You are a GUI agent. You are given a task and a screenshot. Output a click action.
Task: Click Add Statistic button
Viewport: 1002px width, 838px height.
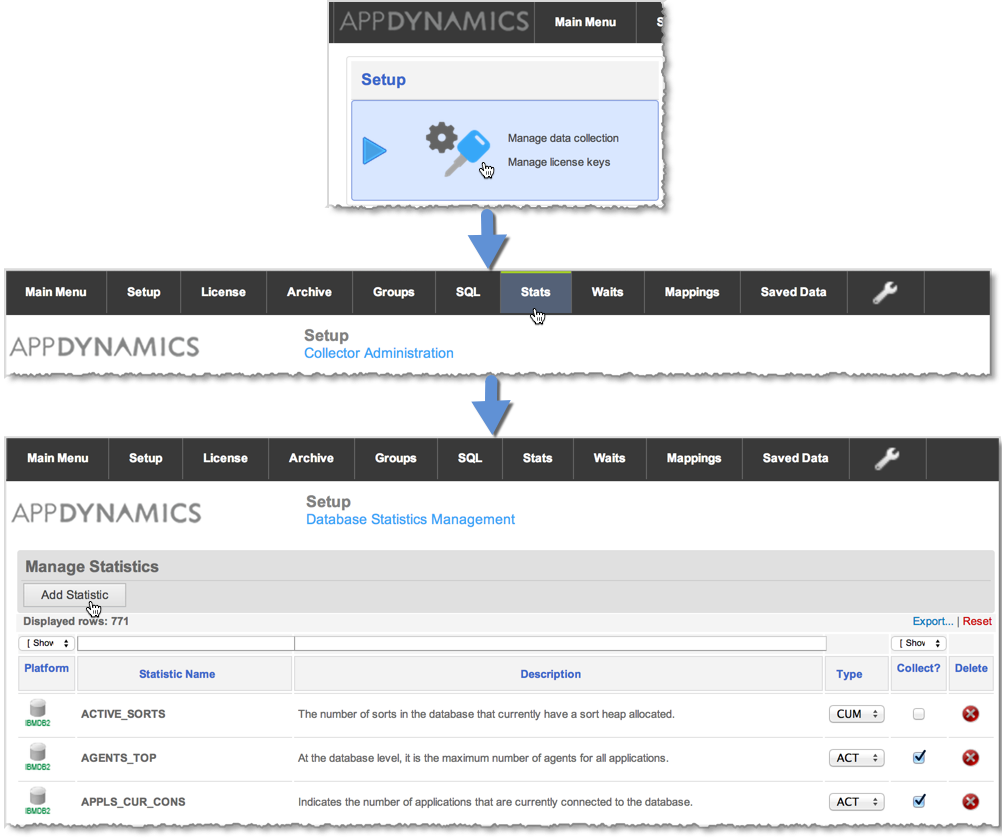coord(75,594)
